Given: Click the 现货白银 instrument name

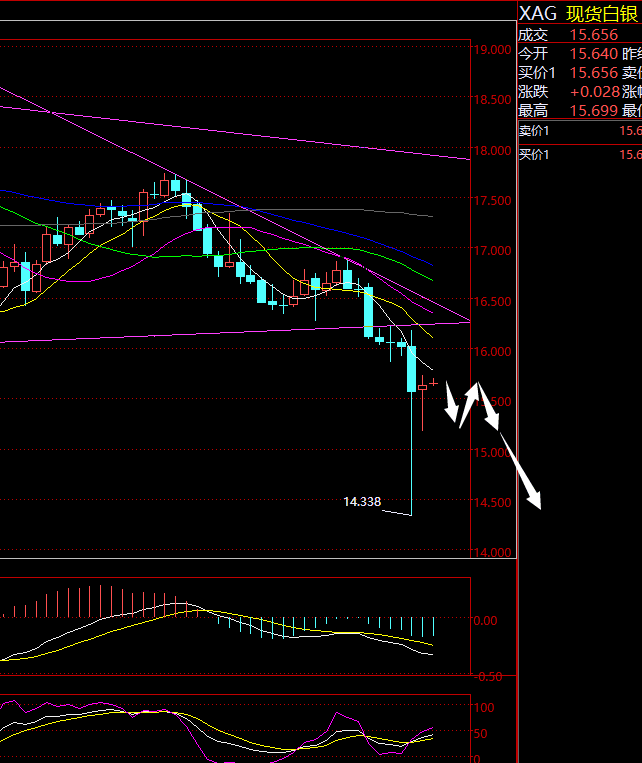Looking at the screenshot, I should tap(602, 14).
